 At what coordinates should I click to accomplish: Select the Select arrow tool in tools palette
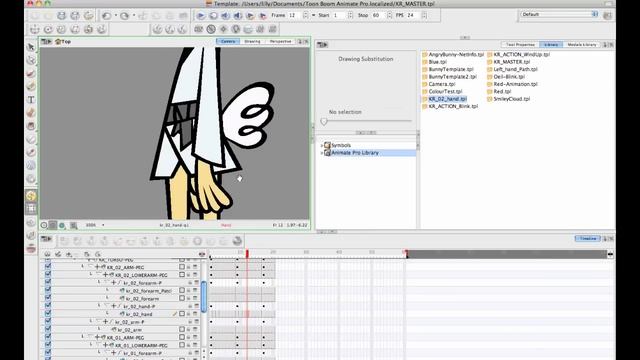pos(31,47)
